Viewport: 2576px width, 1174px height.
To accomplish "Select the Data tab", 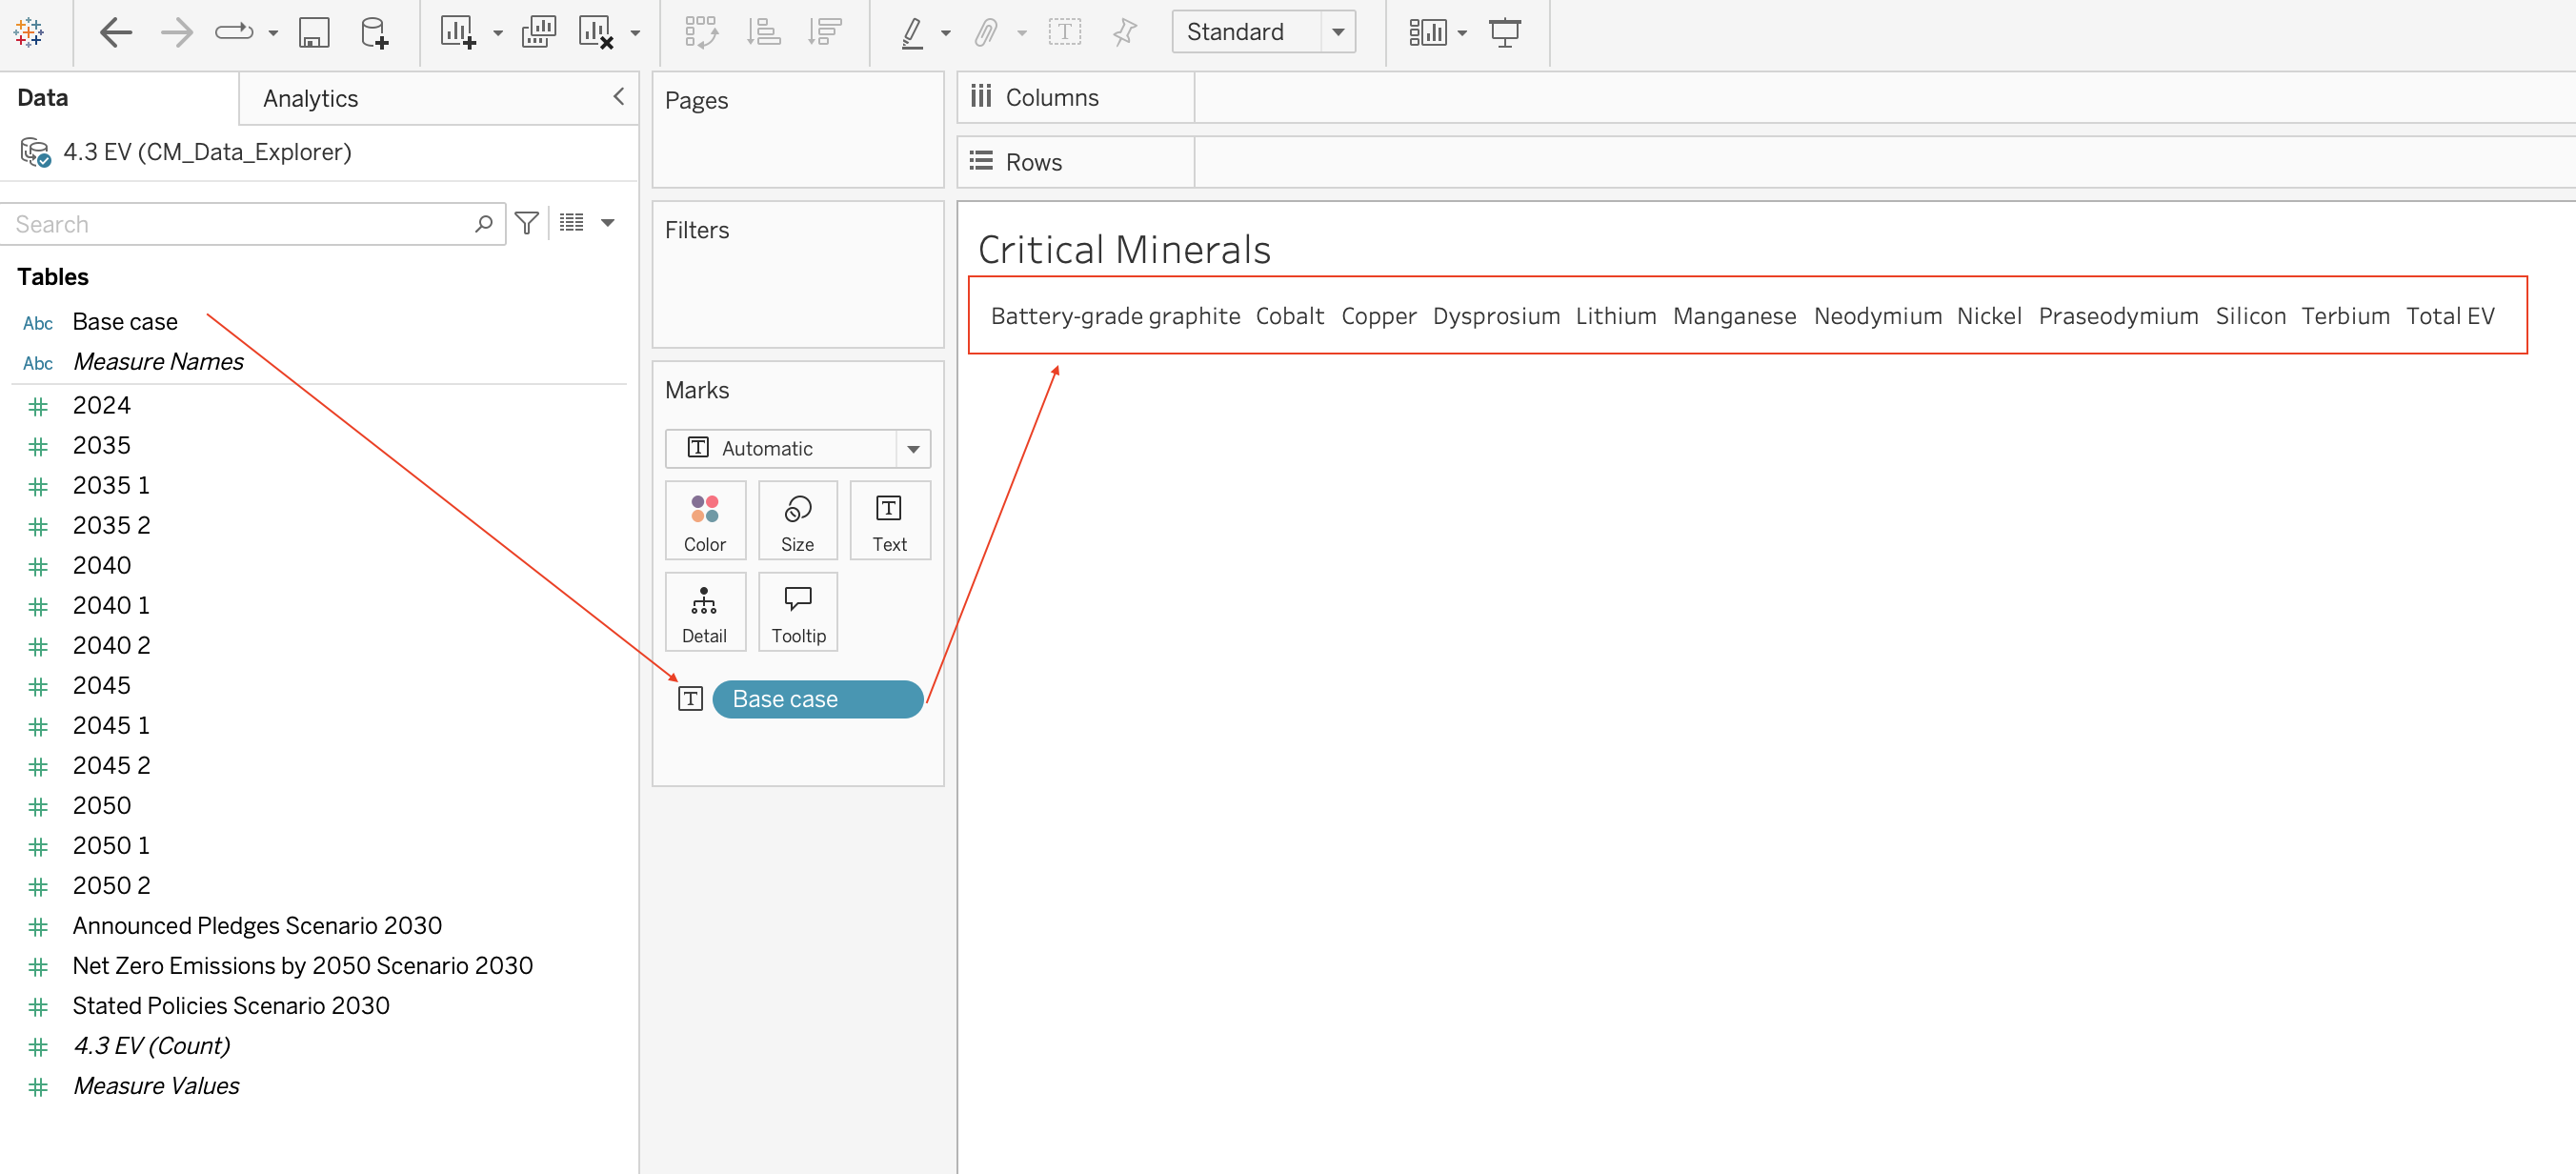I will point(43,97).
